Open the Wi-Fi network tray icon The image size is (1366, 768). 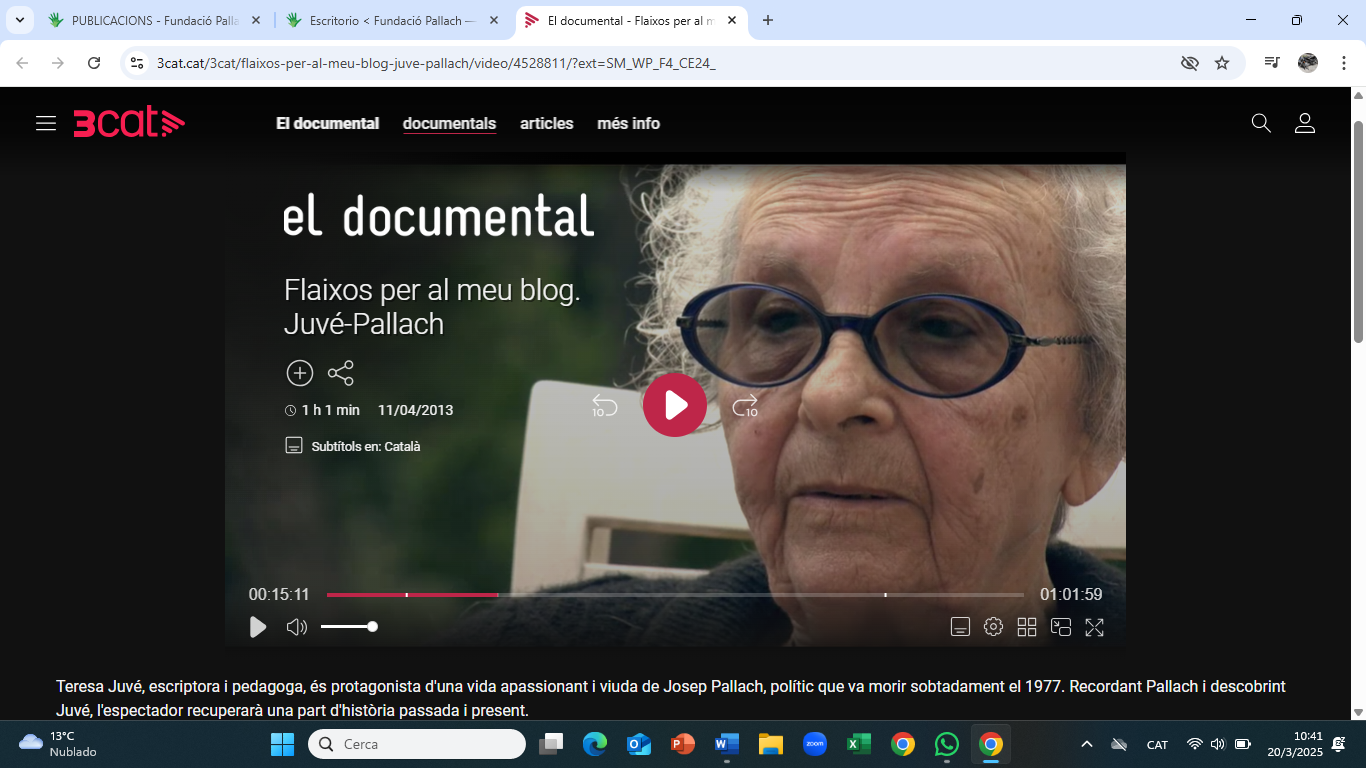pyautogui.click(x=1194, y=744)
